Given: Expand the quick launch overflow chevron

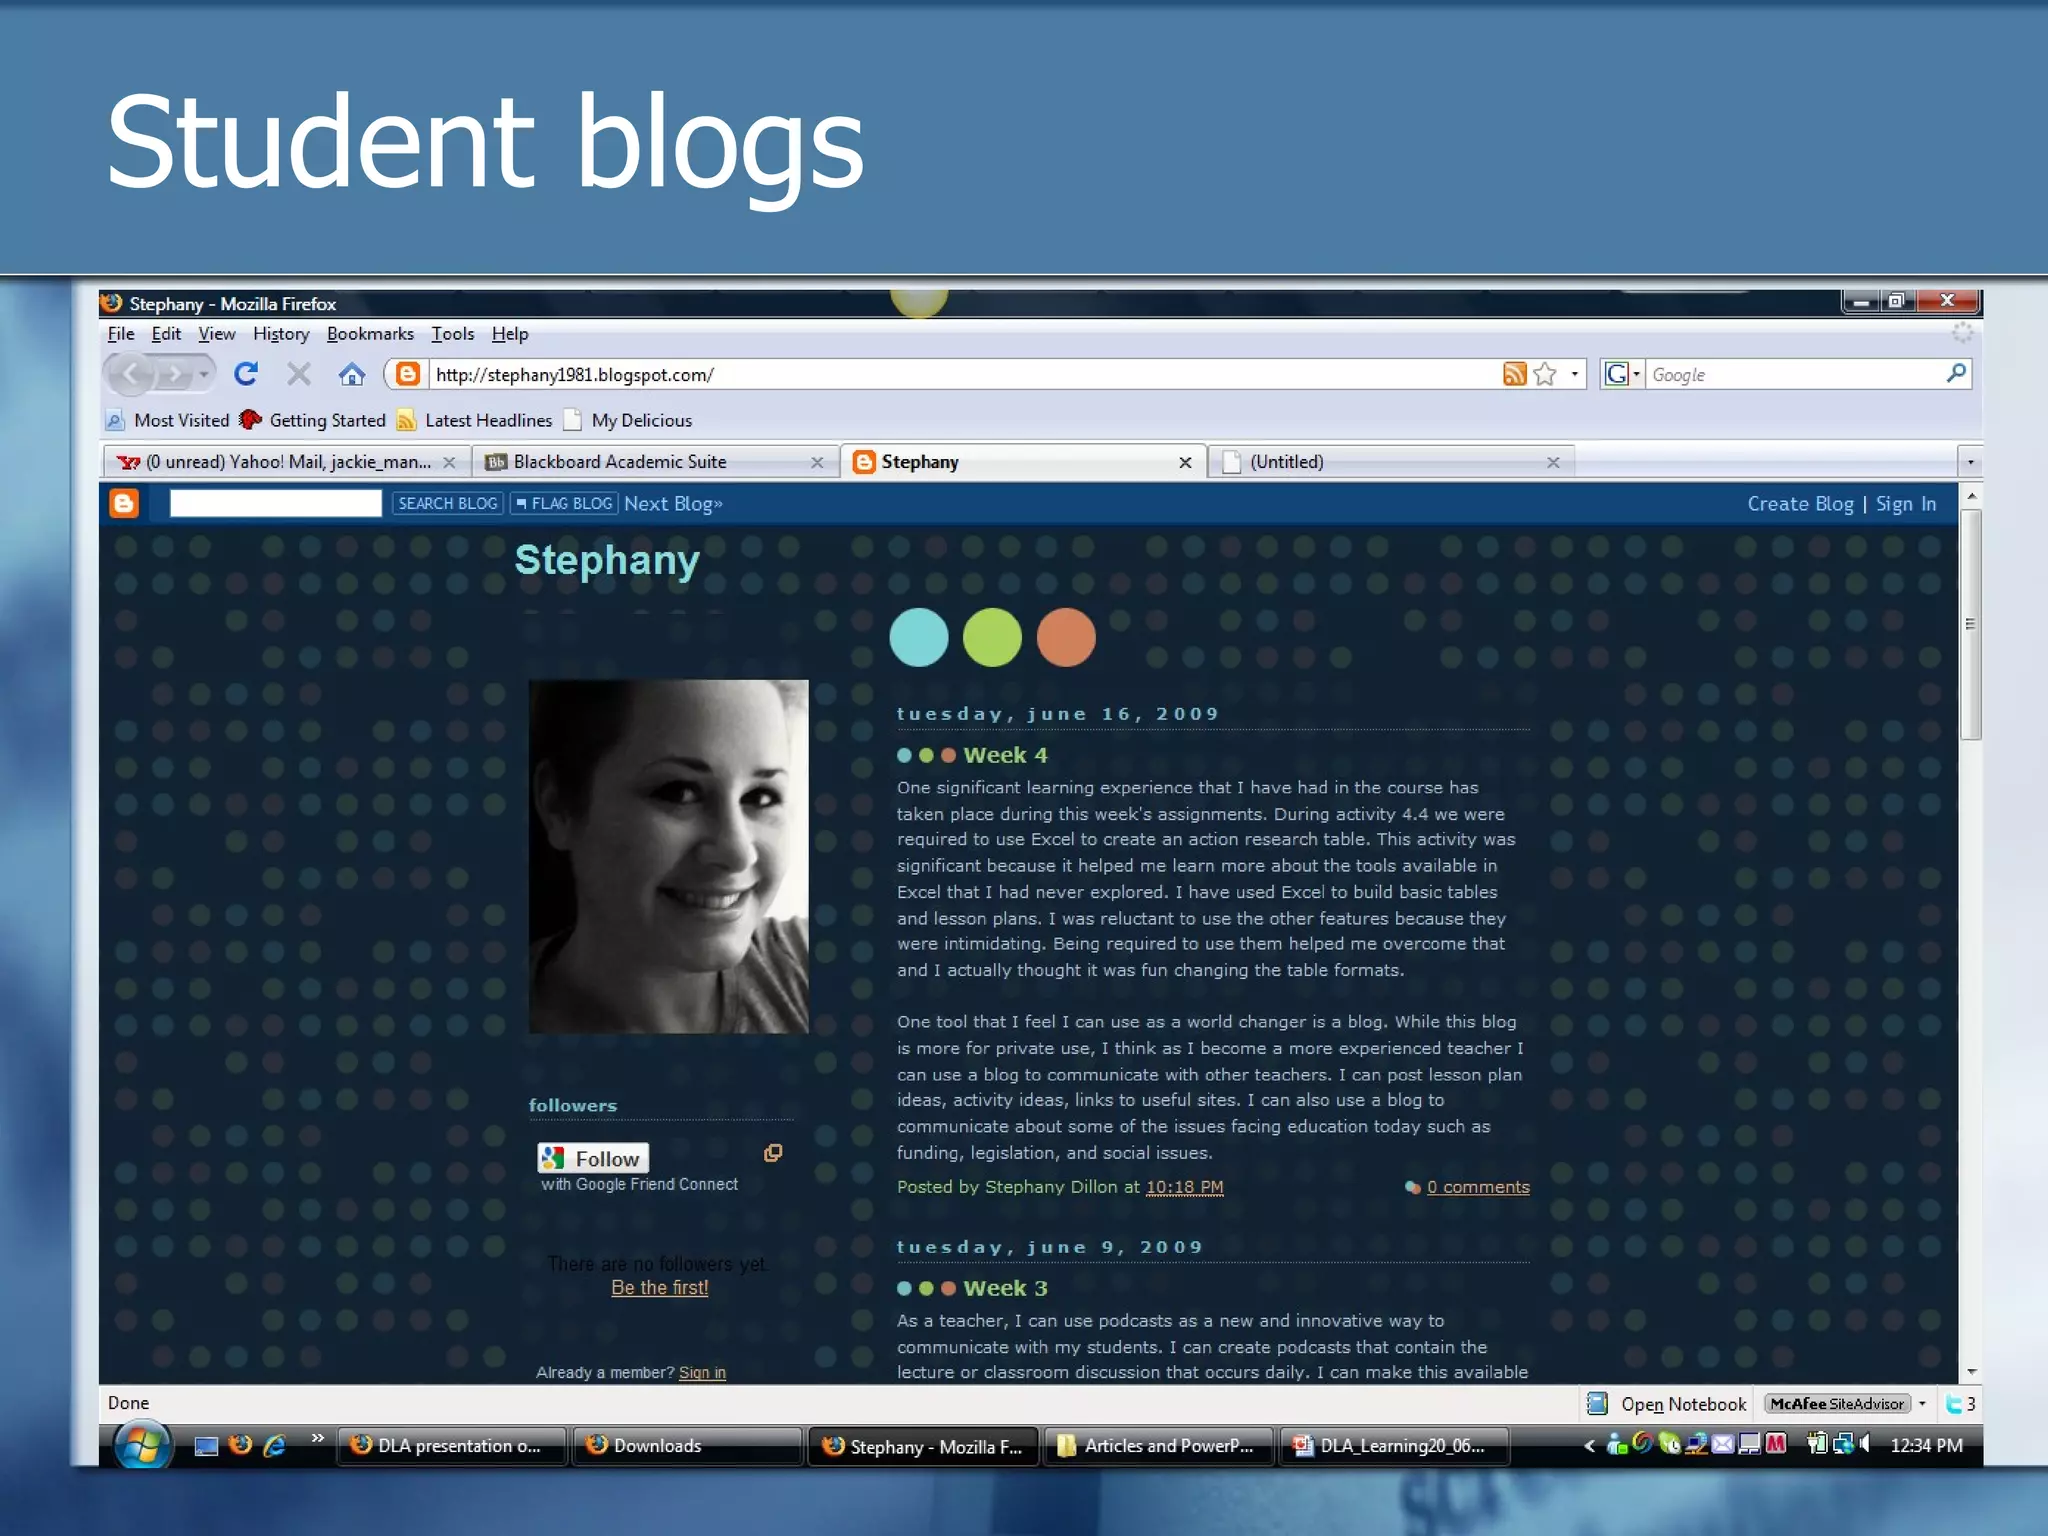Looking at the screenshot, I should pyautogui.click(x=317, y=1438).
